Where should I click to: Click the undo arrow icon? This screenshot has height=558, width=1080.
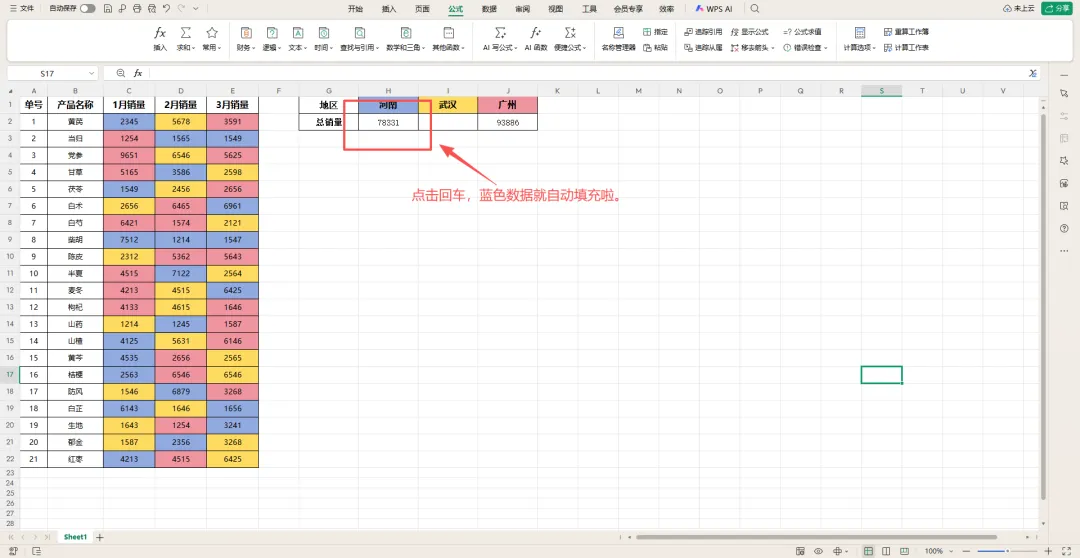(x=166, y=9)
